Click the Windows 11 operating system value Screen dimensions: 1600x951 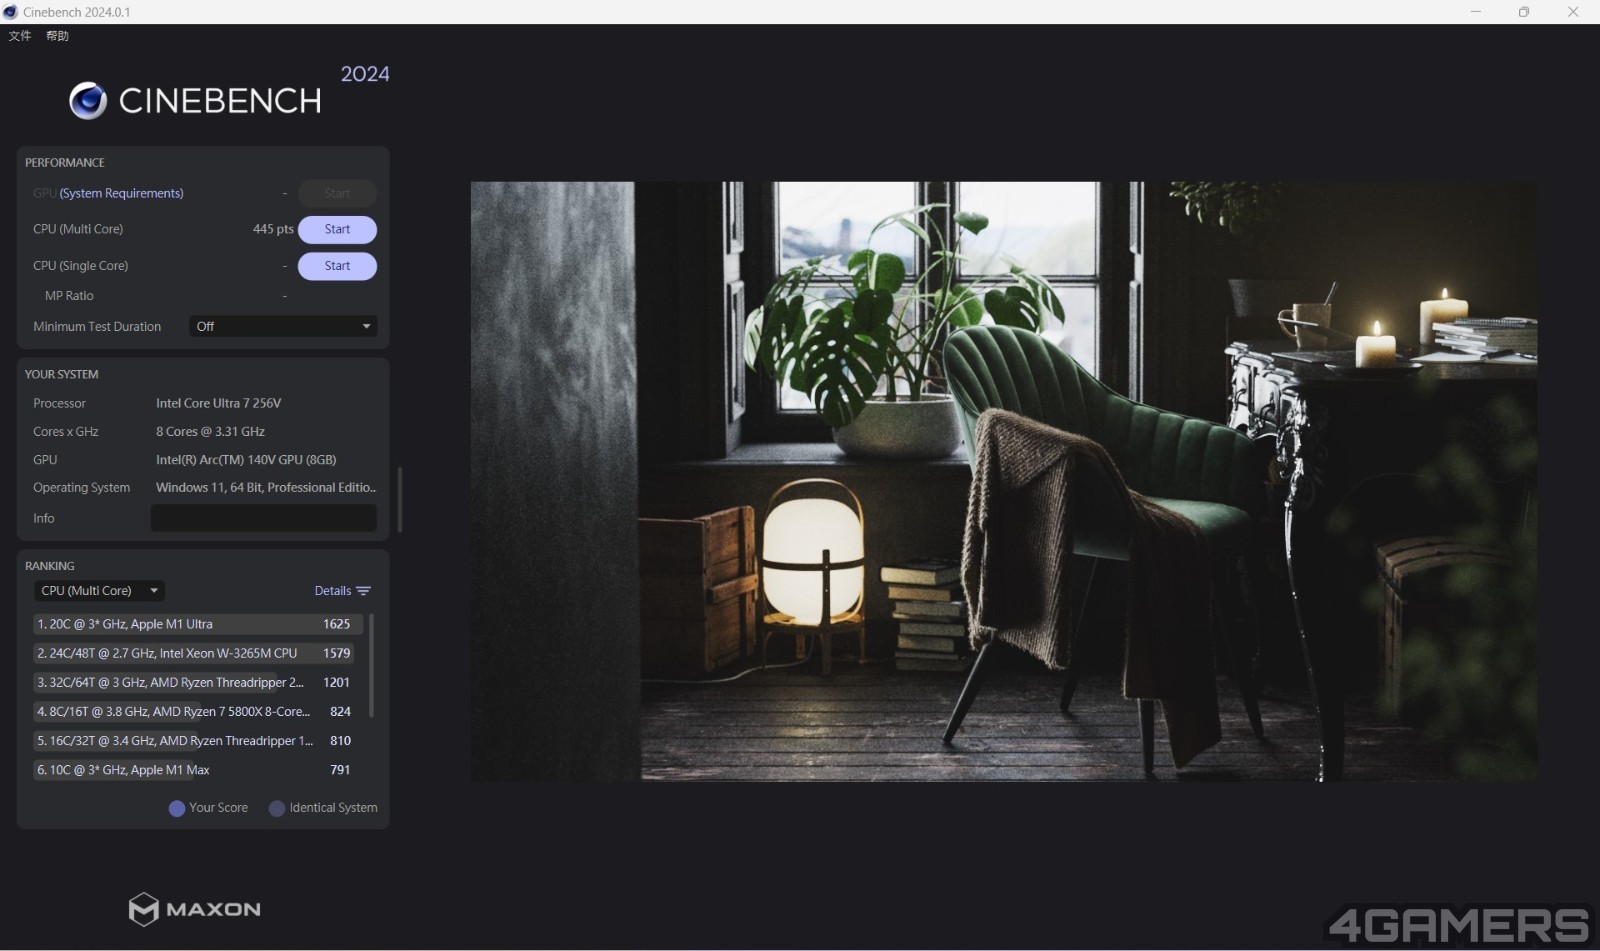(266, 487)
